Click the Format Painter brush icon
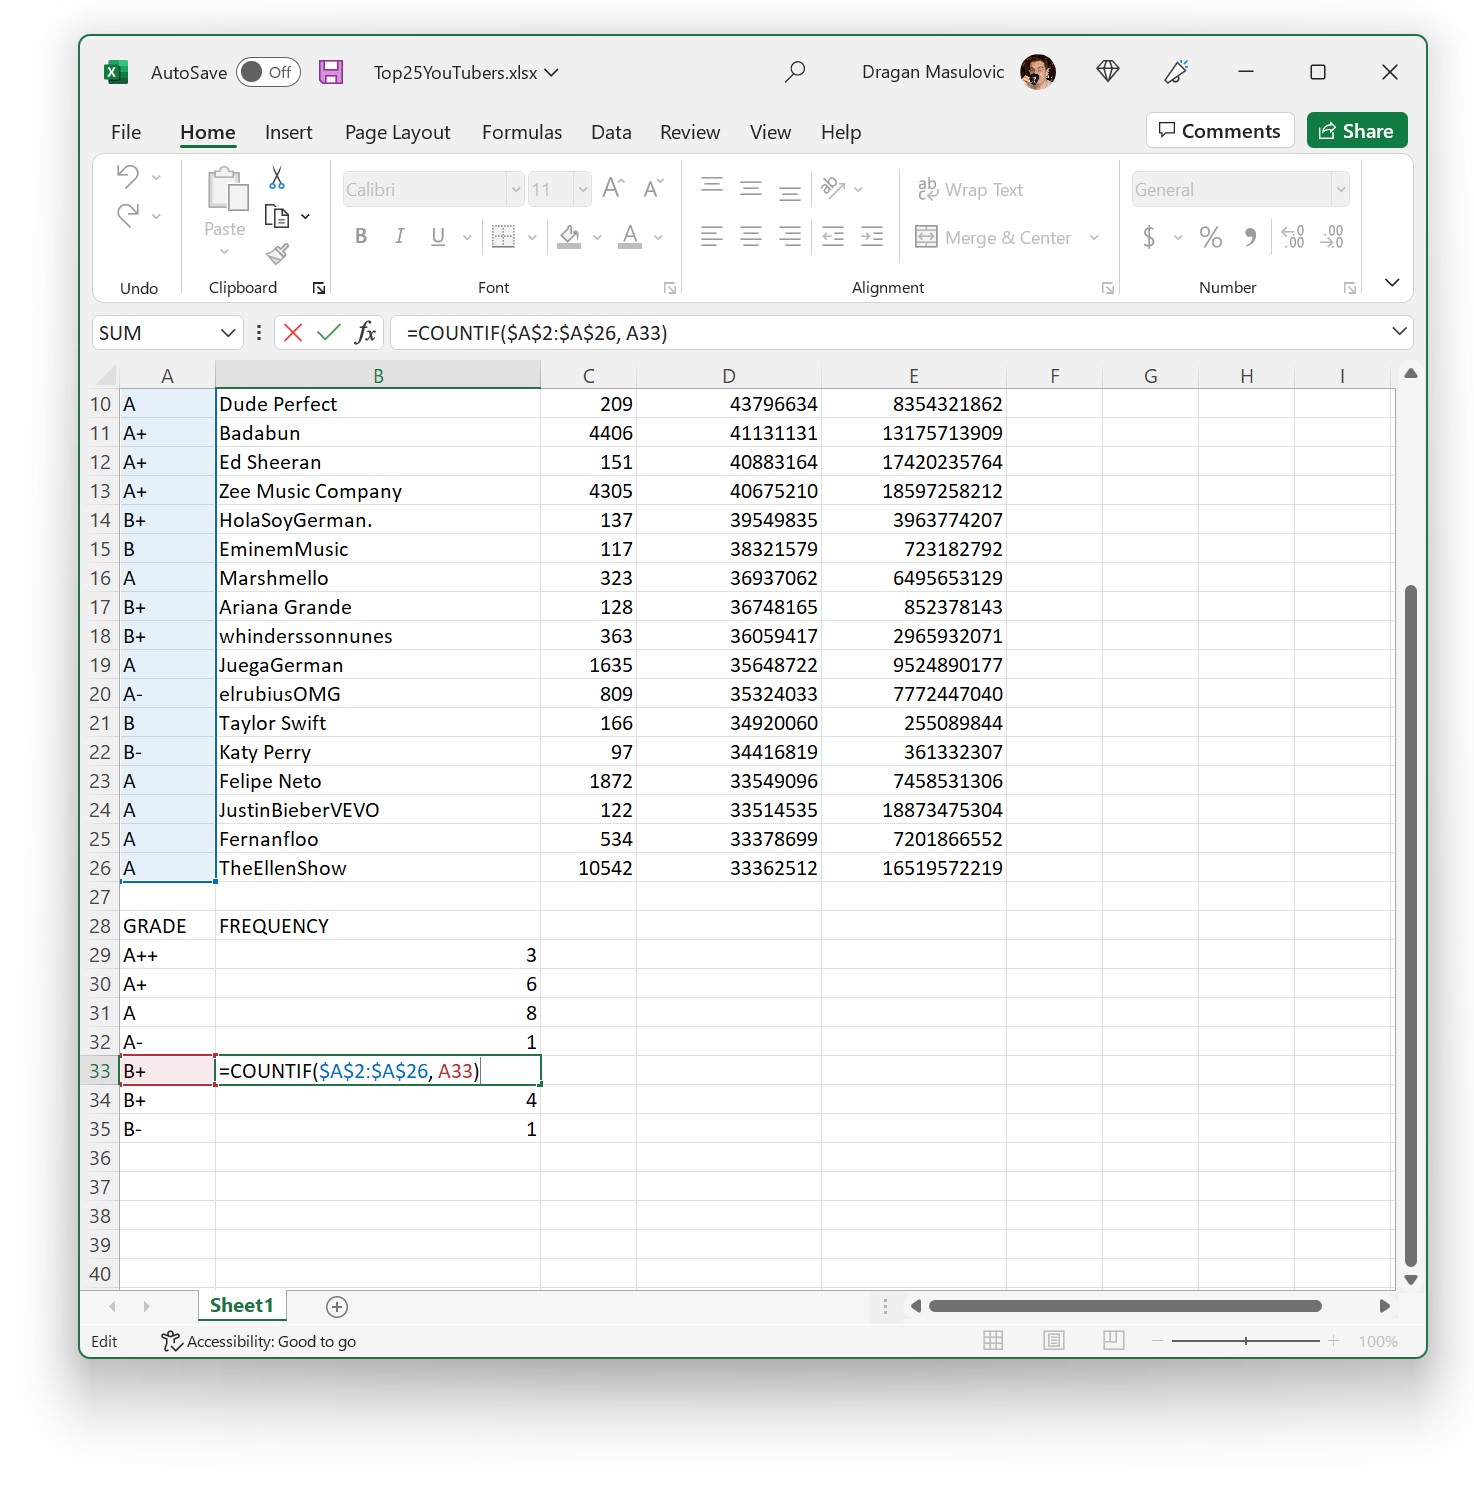 (x=278, y=254)
